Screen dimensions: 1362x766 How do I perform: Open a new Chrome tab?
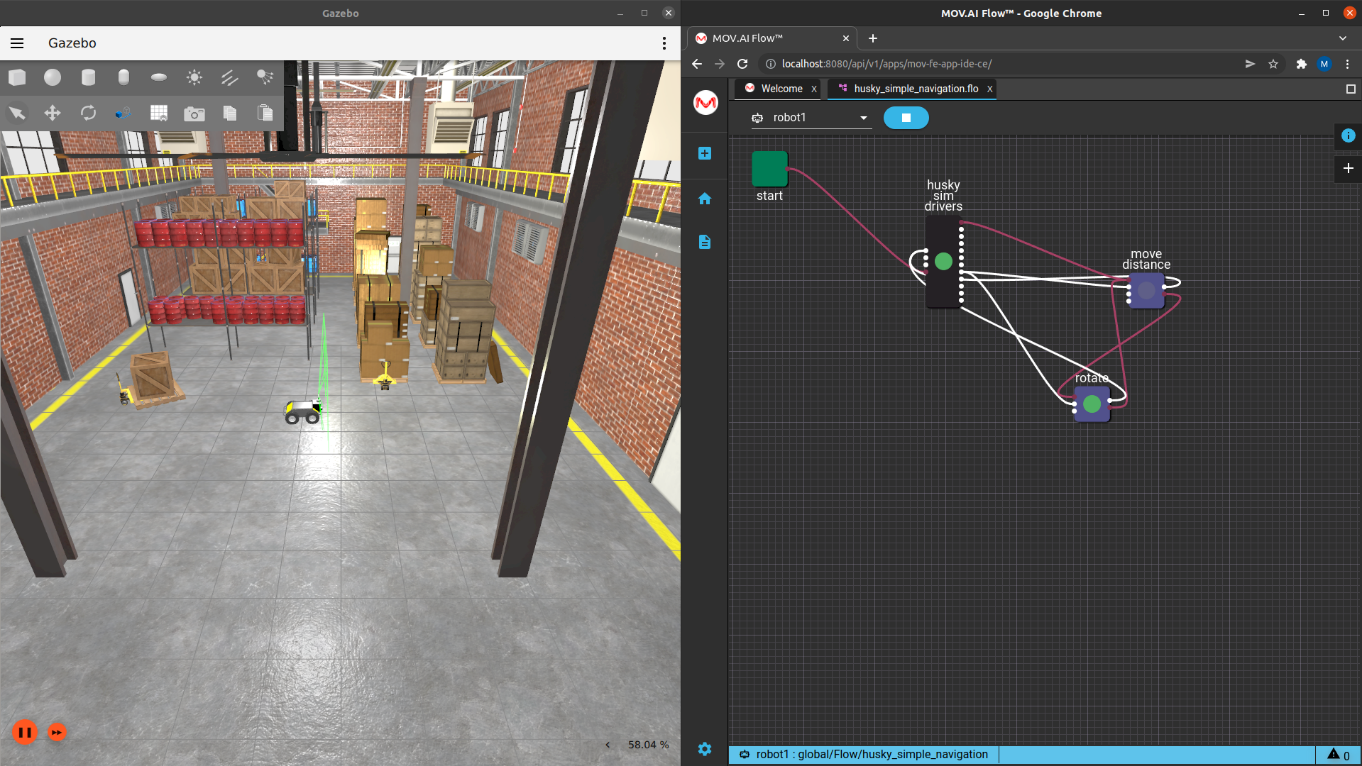(872, 38)
